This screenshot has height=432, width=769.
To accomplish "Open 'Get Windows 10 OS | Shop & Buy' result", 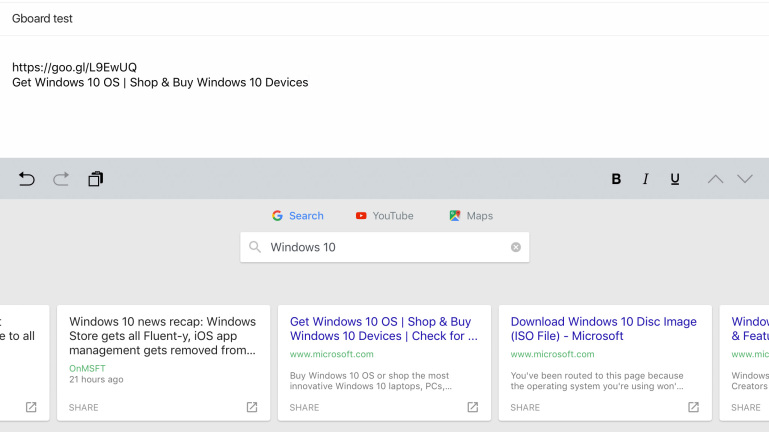I will (384, 329).
